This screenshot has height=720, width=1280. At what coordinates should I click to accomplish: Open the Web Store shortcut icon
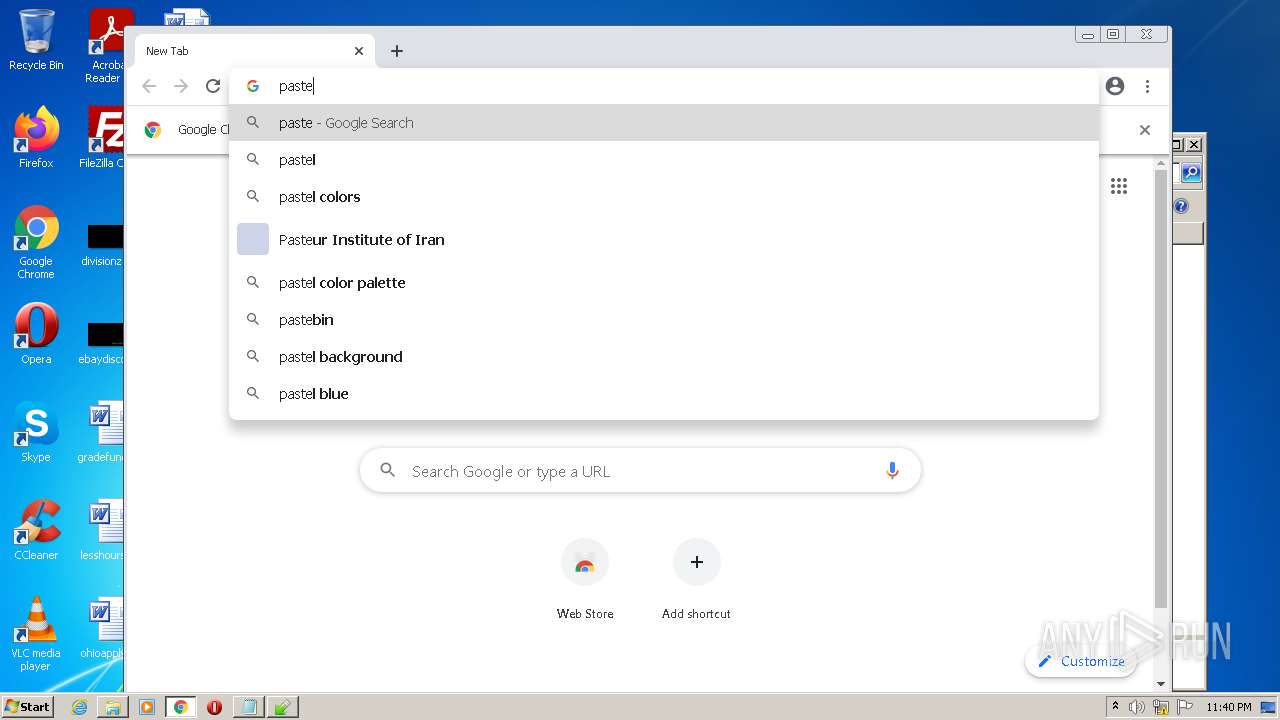(x=585, y=563)
